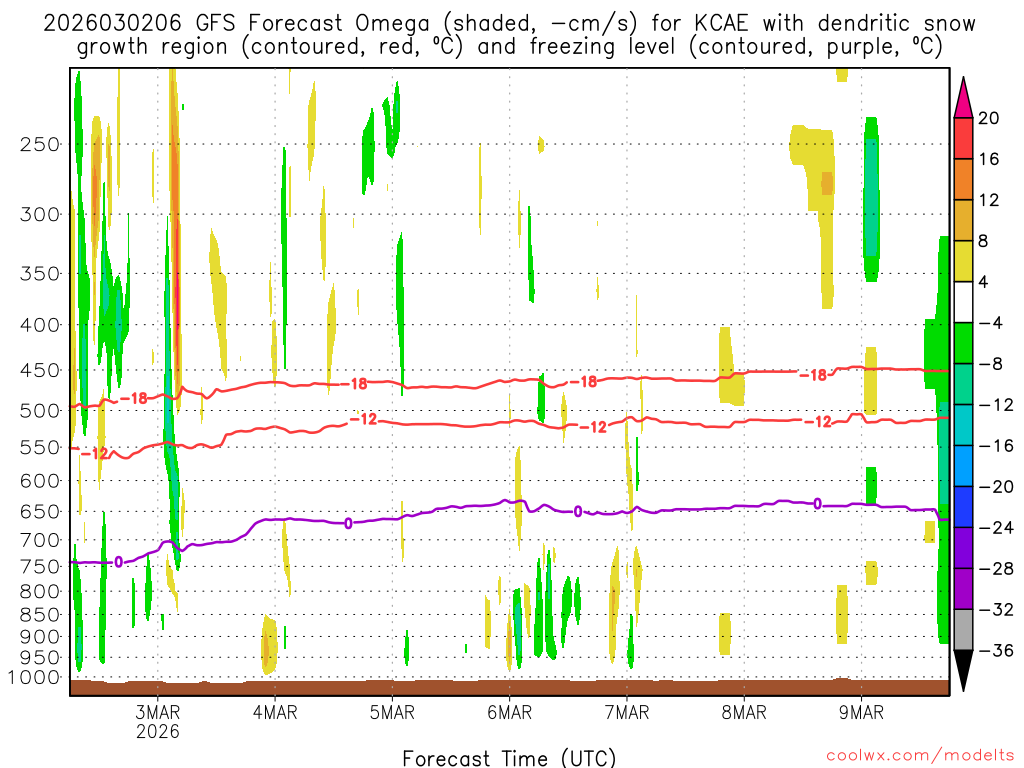
Task: Click the colorbar value label -20
Action: coord(996,487)
